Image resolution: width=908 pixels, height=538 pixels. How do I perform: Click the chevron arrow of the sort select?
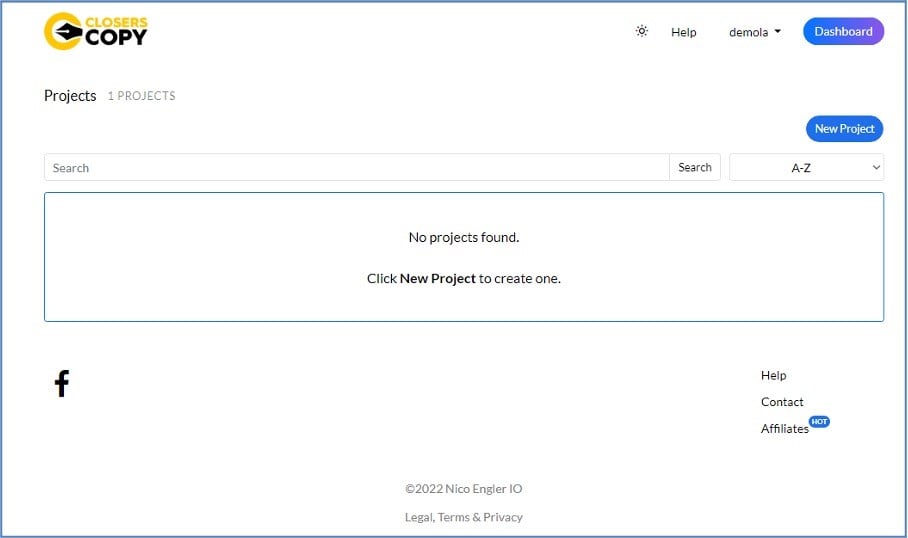pos(876,167)
